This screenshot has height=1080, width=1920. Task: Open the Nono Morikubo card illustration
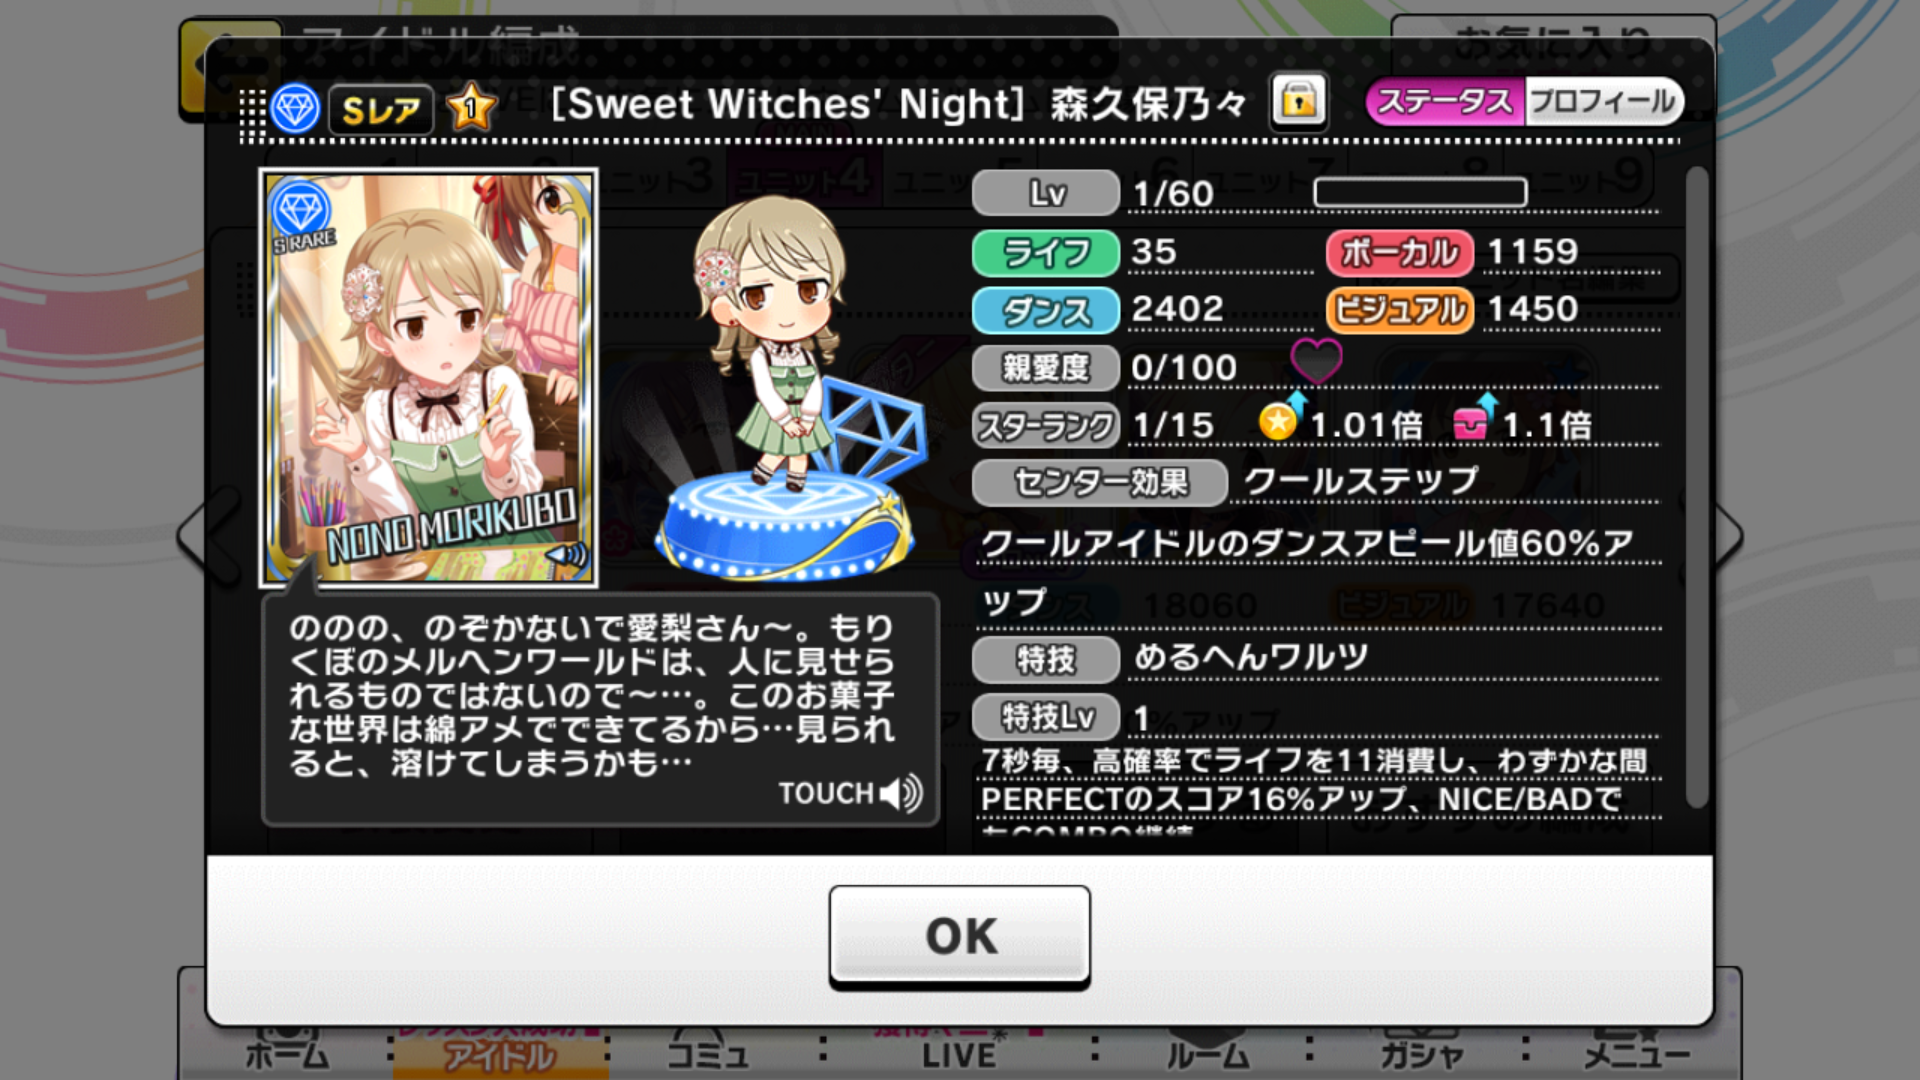pos(429,377)
